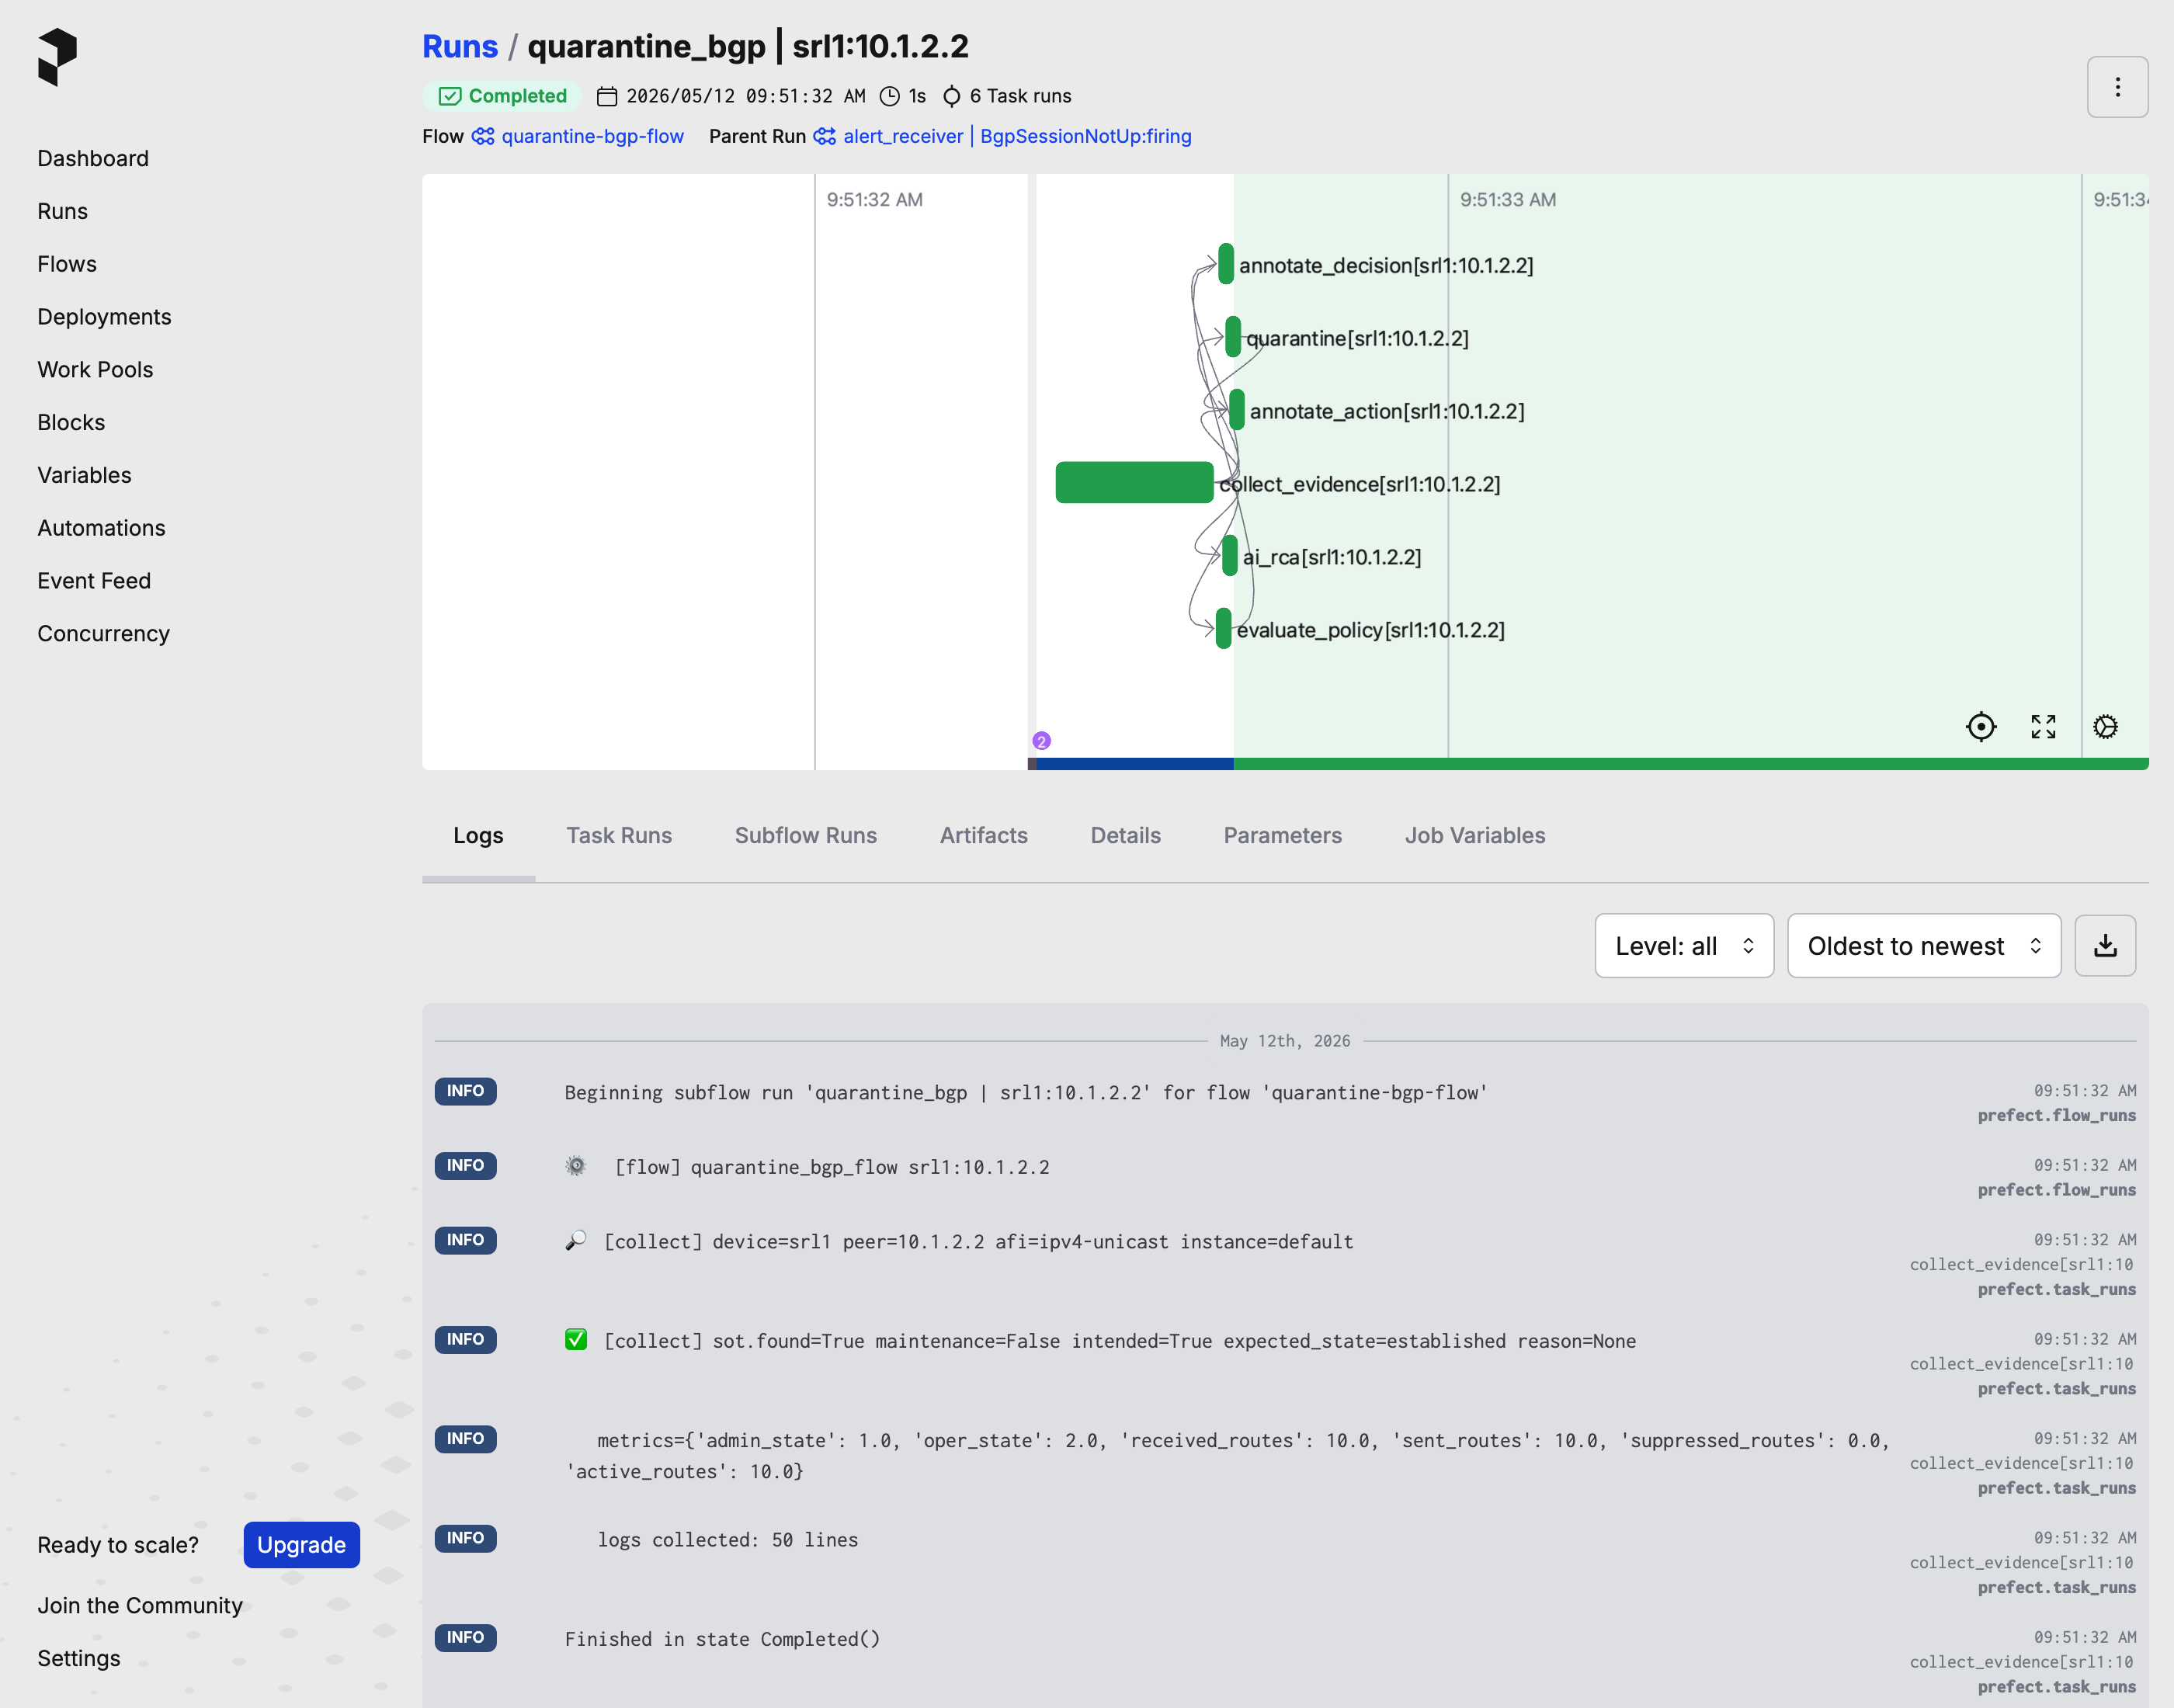This screenshot has width=2174, height=1708.
Task: Open Runs in the sidebar
Action: [62, 211]
